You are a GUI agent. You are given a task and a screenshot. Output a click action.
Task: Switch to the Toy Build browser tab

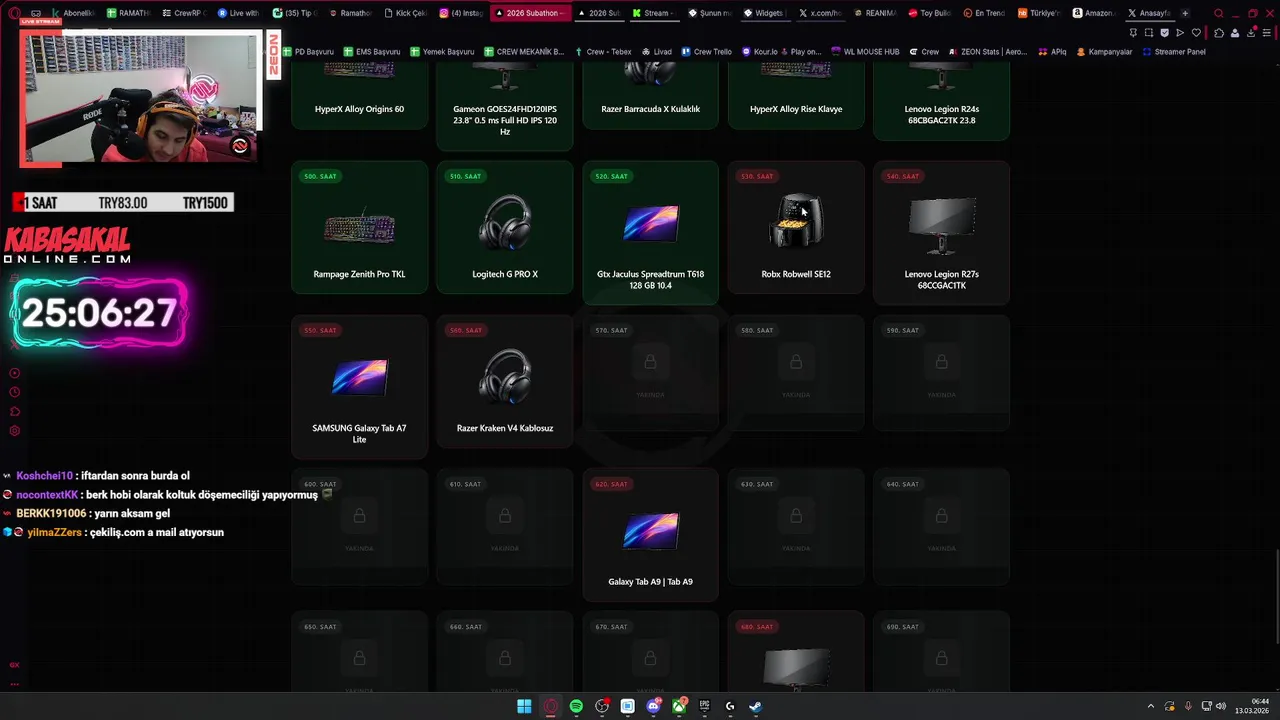(x=929, y=13)
